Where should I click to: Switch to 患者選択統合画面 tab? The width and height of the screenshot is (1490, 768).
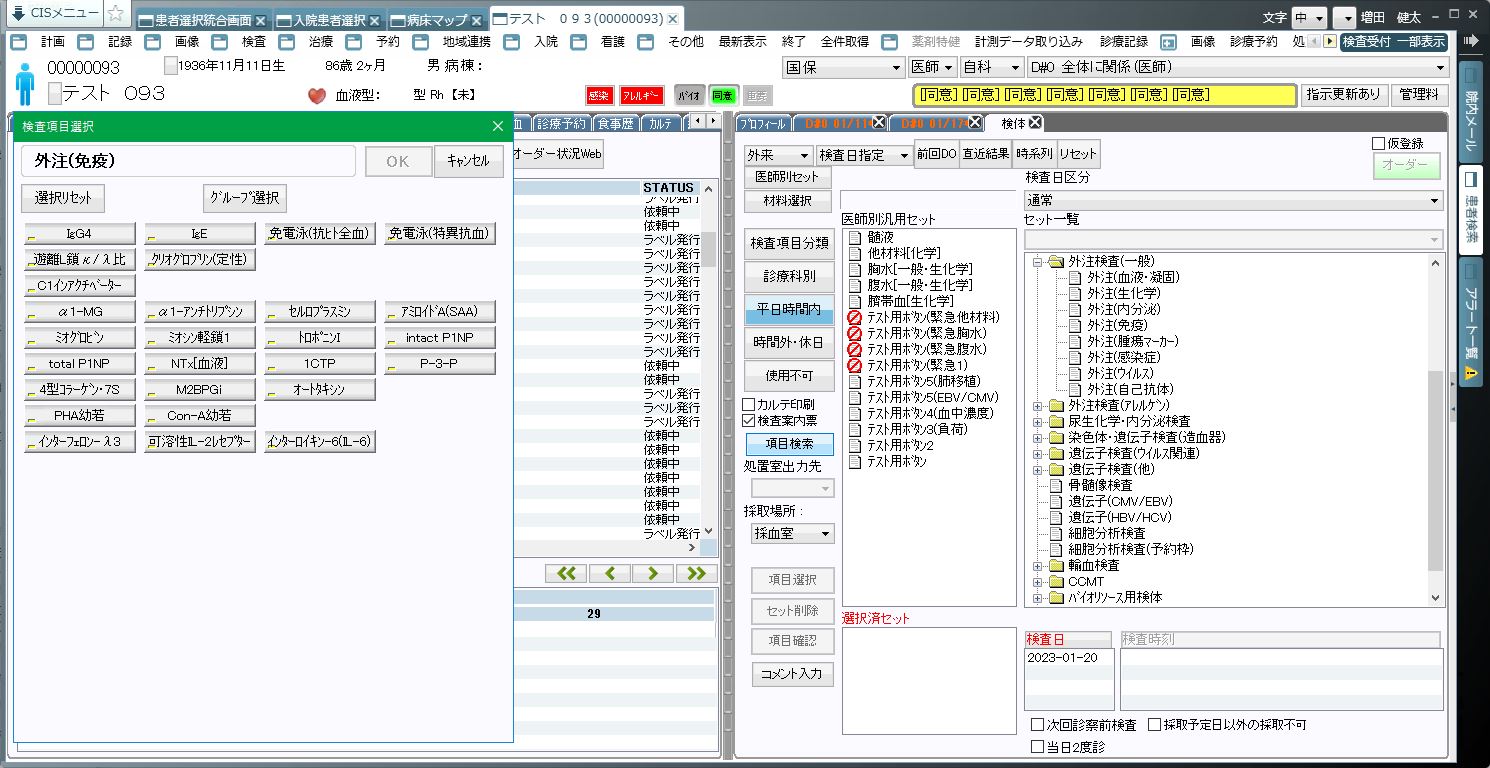click(x=203, y=20)
